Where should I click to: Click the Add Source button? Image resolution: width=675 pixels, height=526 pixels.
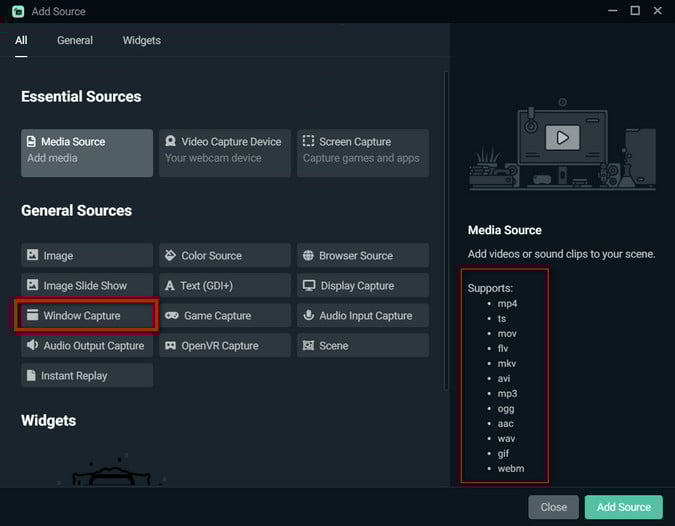(624, 507)
